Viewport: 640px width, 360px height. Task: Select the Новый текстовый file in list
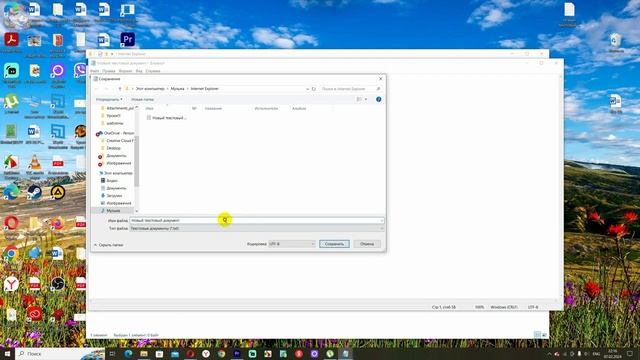pos(167,118)
